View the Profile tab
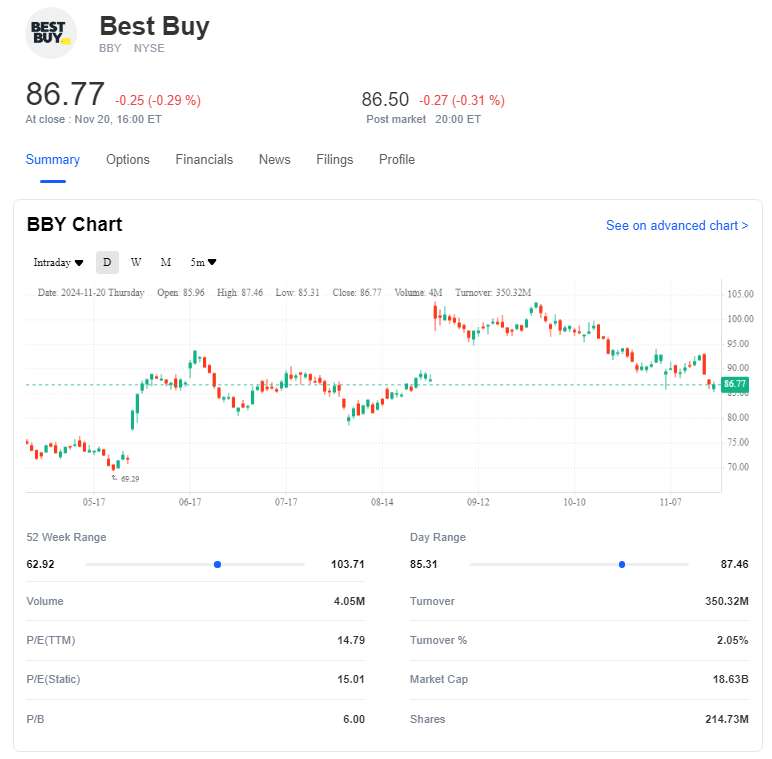This screenshot has height=759, width=772. (397, 160)
